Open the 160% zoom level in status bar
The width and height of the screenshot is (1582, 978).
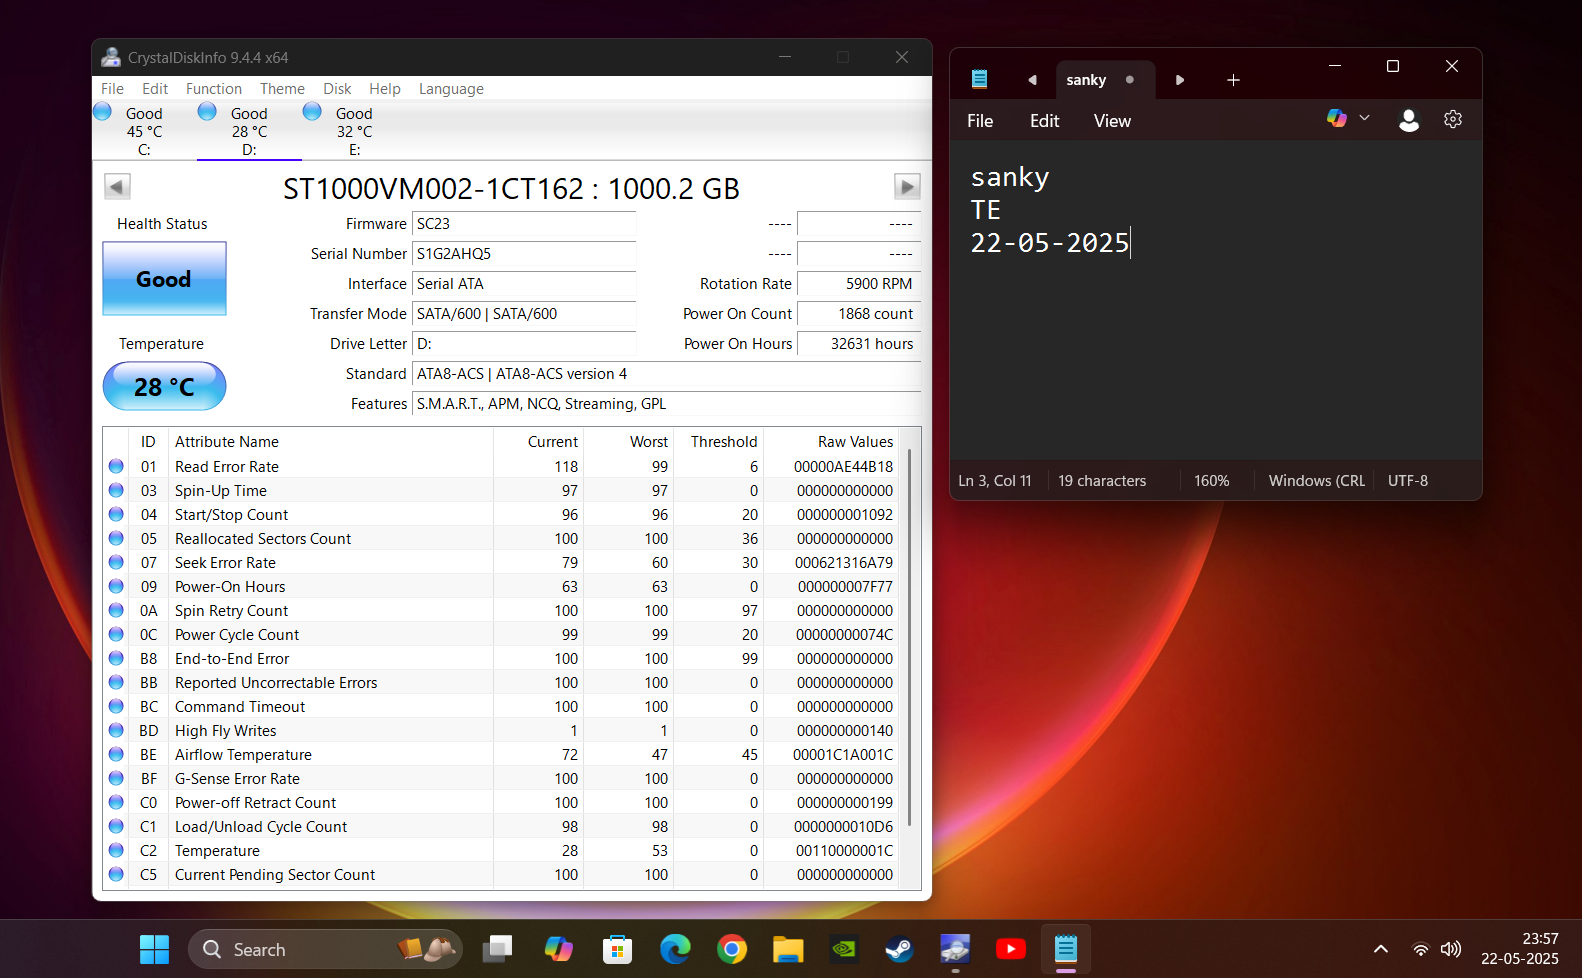pyautogui.click(x=1211, y=481)
